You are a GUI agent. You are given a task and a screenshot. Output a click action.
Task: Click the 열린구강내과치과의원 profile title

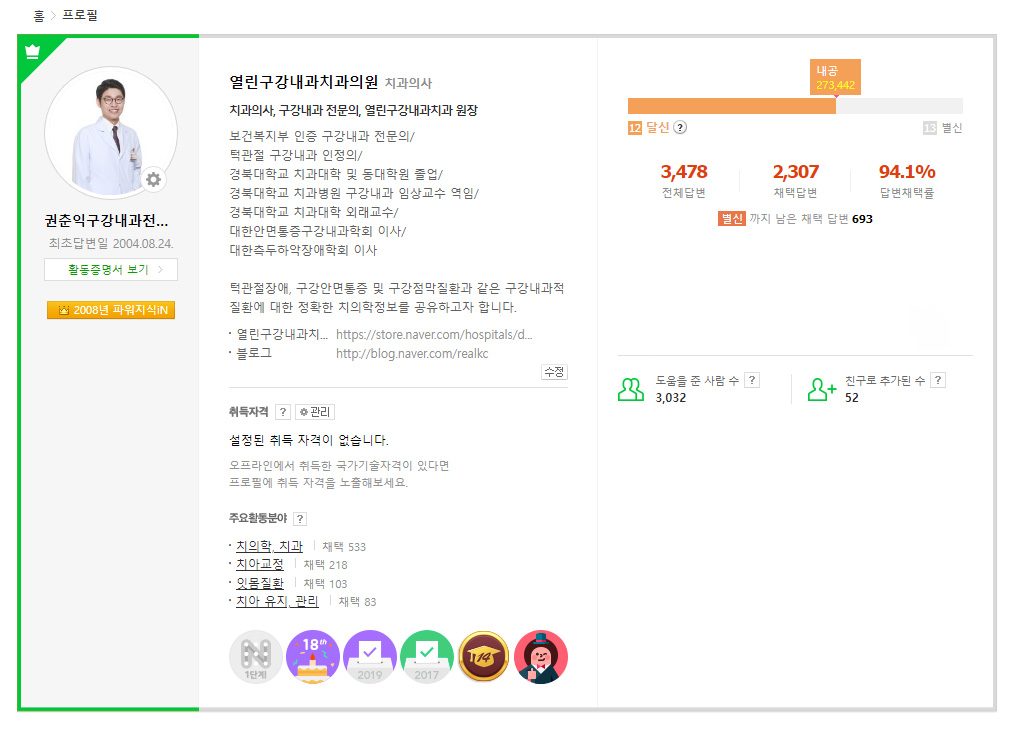303,82
